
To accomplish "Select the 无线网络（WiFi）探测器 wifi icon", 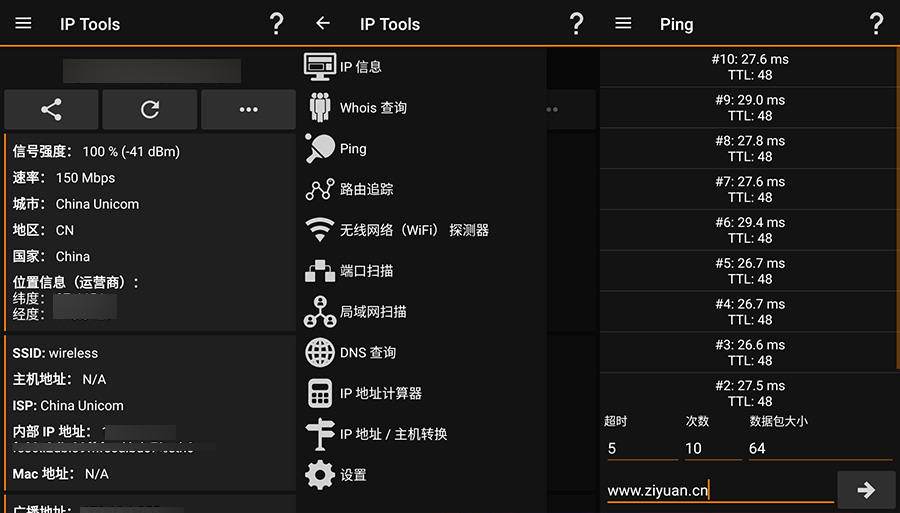I will [x=320, y=230].
